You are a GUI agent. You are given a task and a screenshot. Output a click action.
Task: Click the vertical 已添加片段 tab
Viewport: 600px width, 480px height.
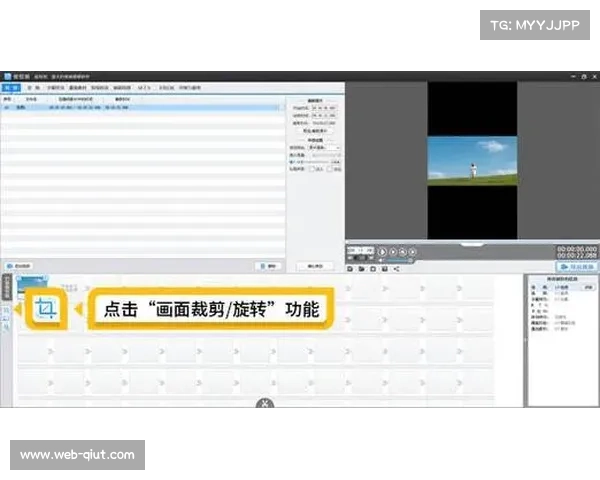tap(7, 287)
